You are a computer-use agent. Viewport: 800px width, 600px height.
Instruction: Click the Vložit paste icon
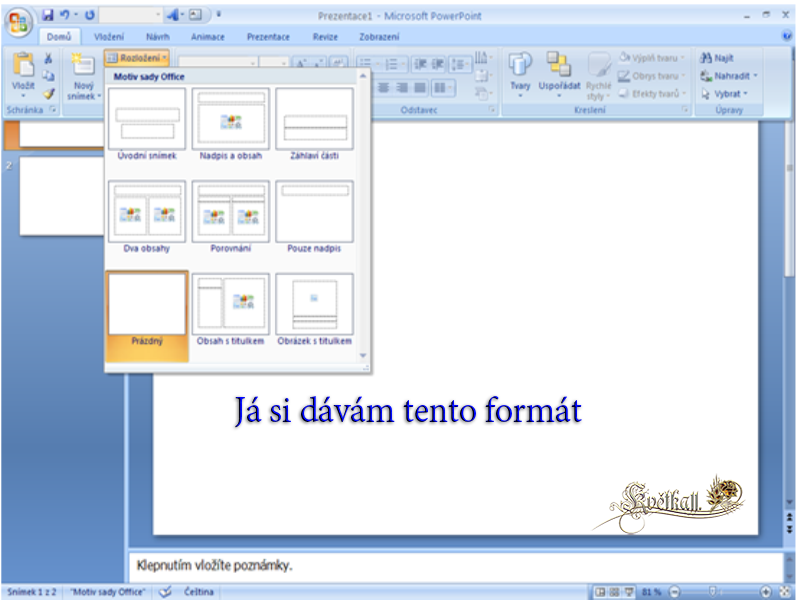pos(23,64)
